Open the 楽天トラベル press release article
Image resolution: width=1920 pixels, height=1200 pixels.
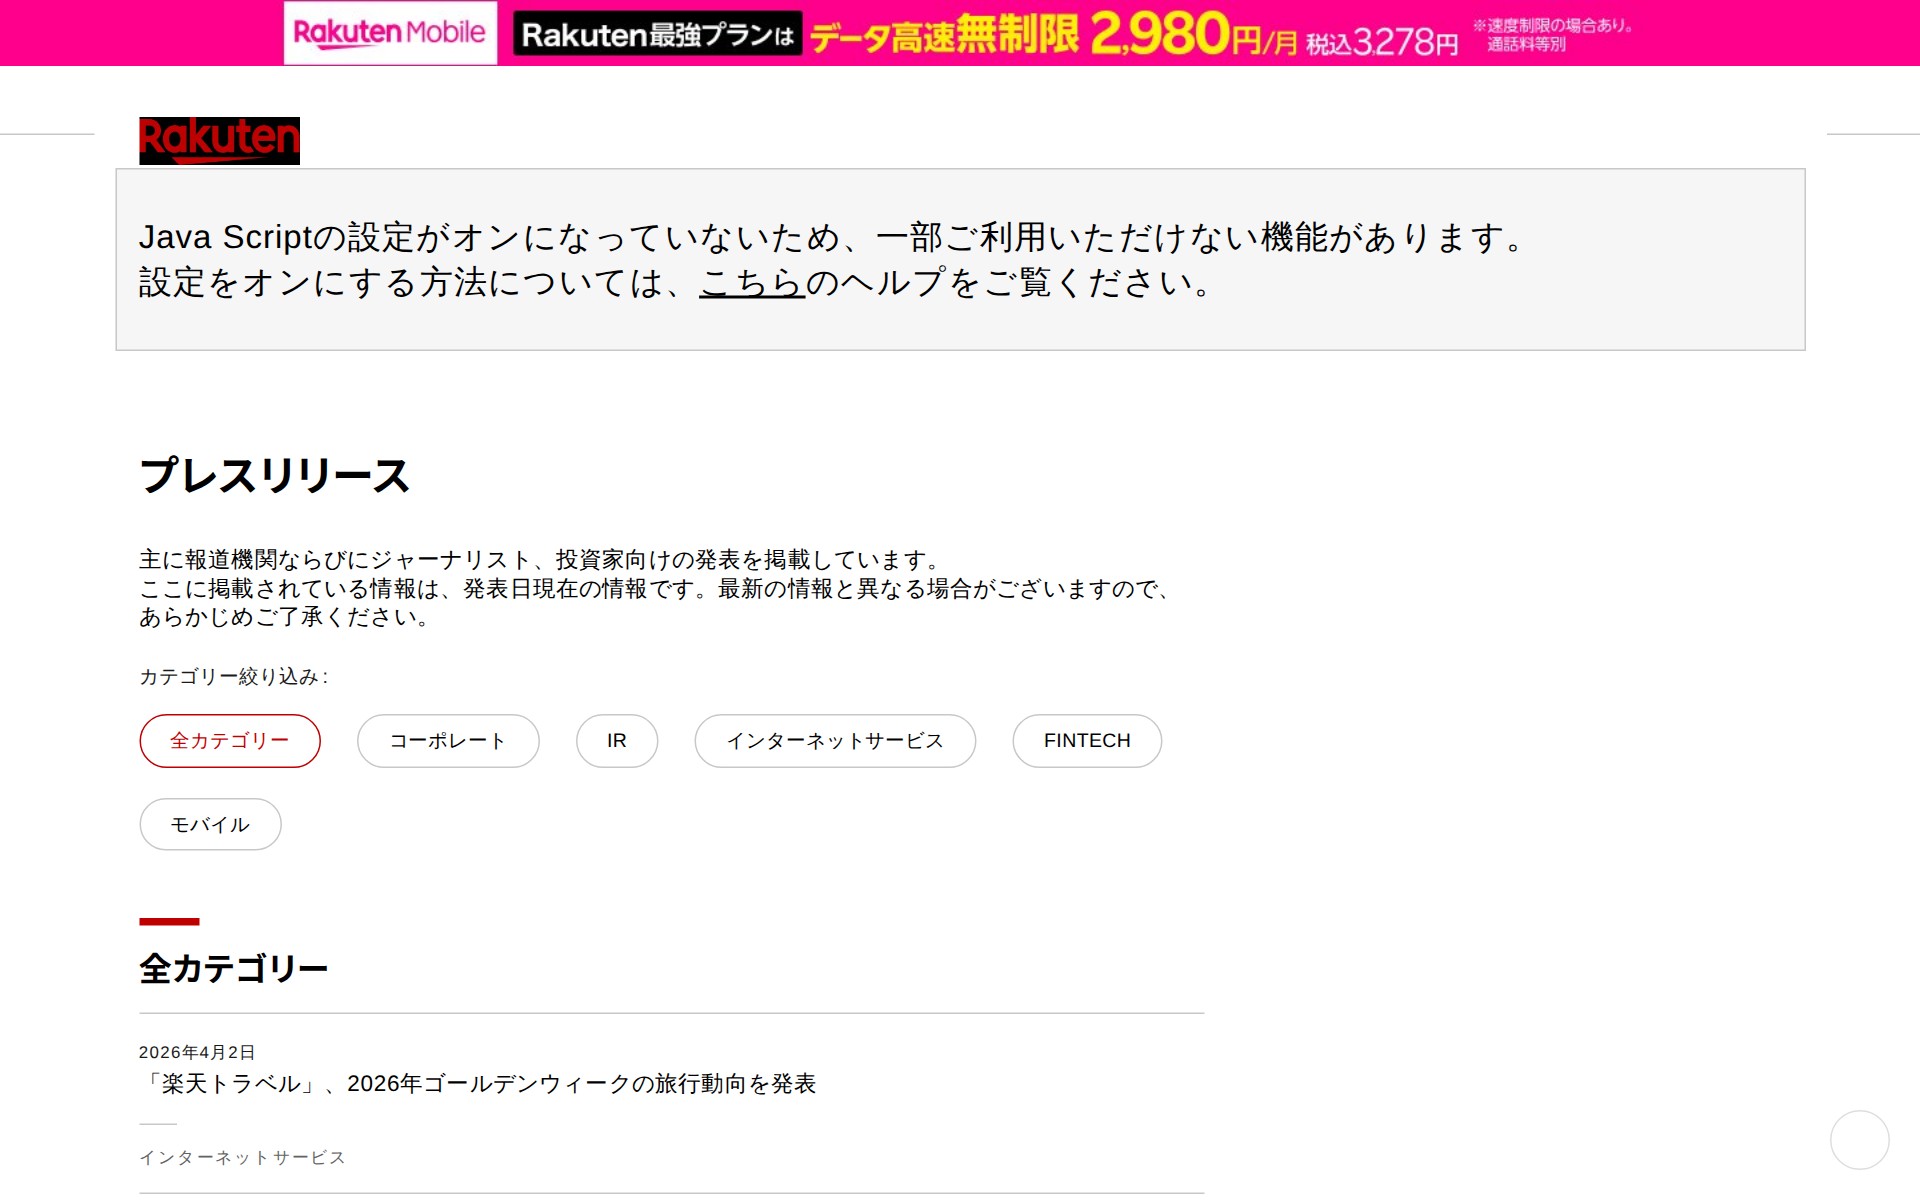482,1083
